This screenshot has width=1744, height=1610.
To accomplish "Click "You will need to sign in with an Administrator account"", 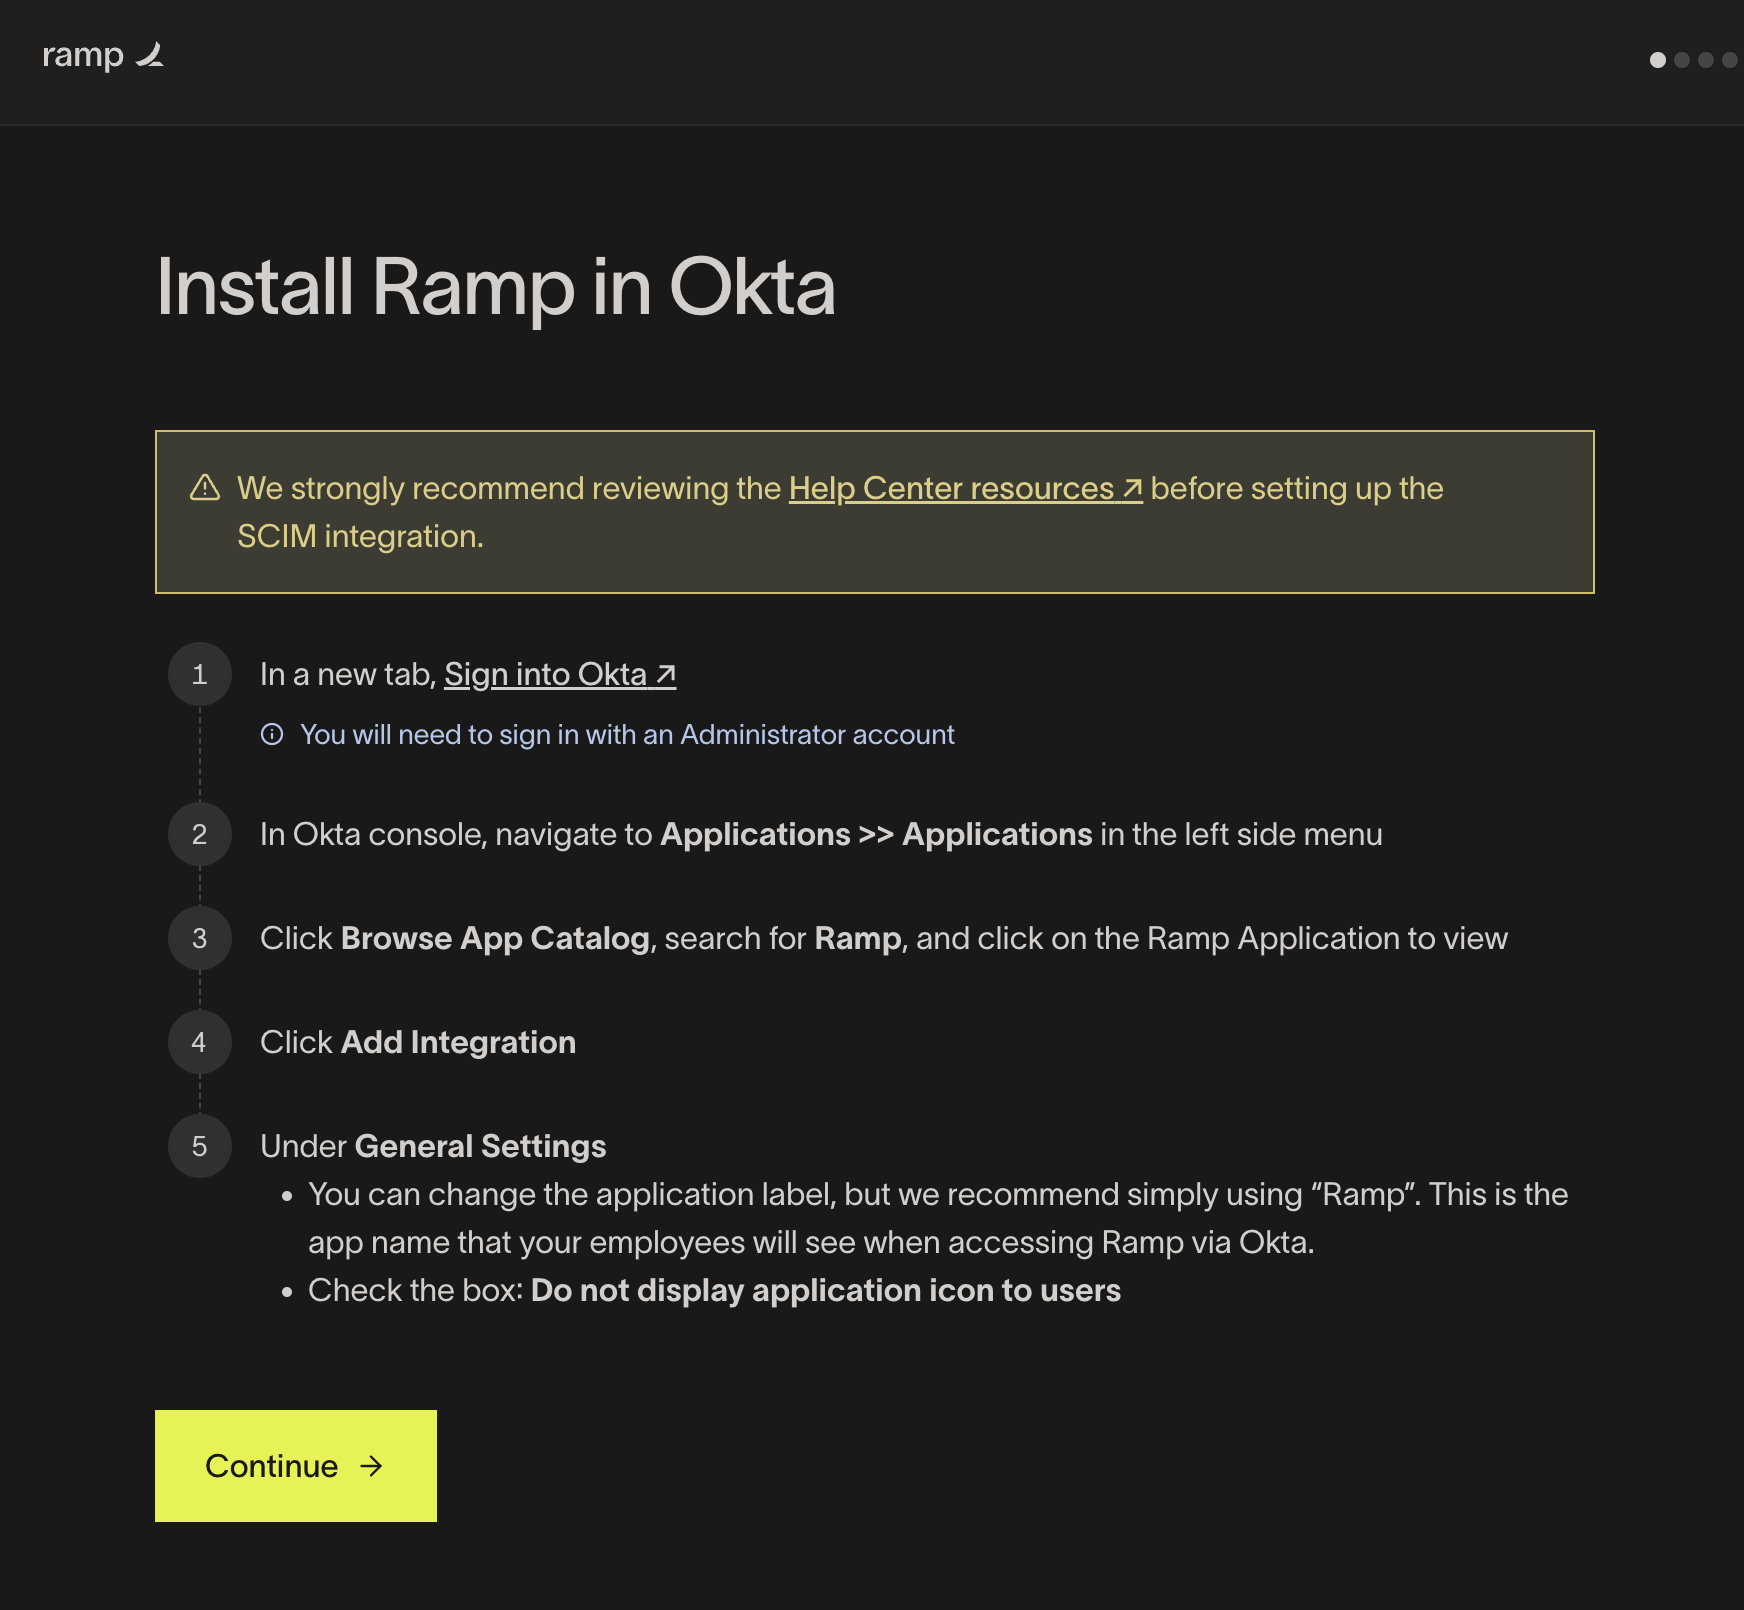I will 627,734.
